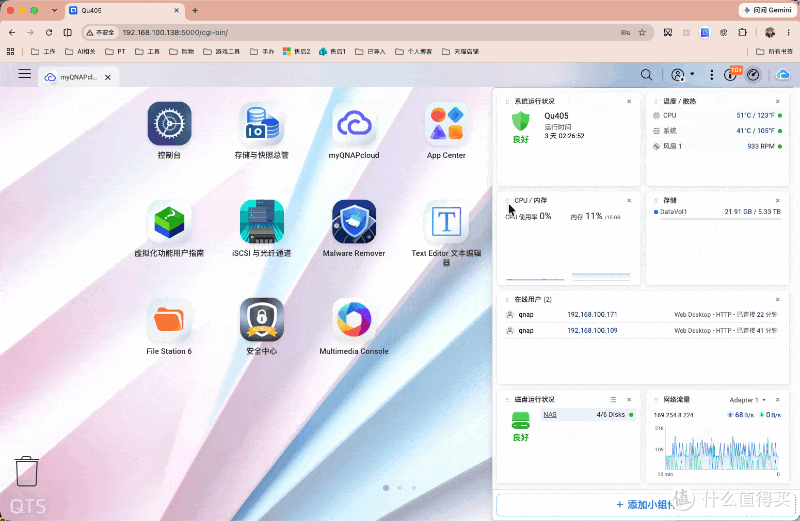Screen dimensions: 800x521
Task: Launch Multimedia Console
Action: tap(354, 320)
